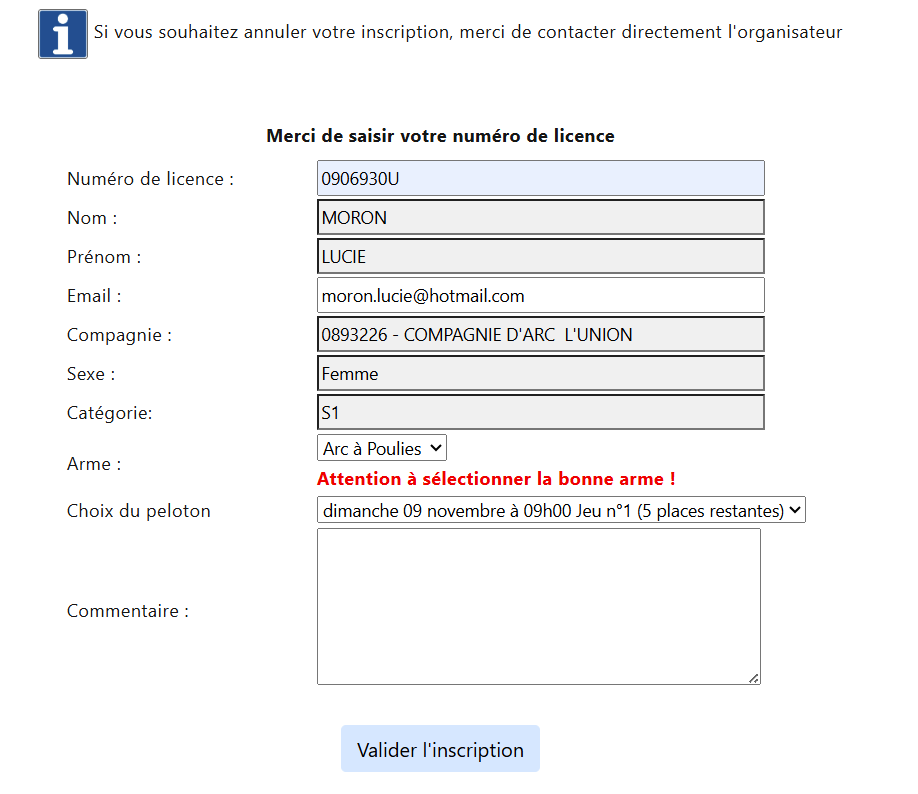This screenshot has width=918, height=794.
Task: Click the red warning message about weapon selection
Action: tap(498, 479)
